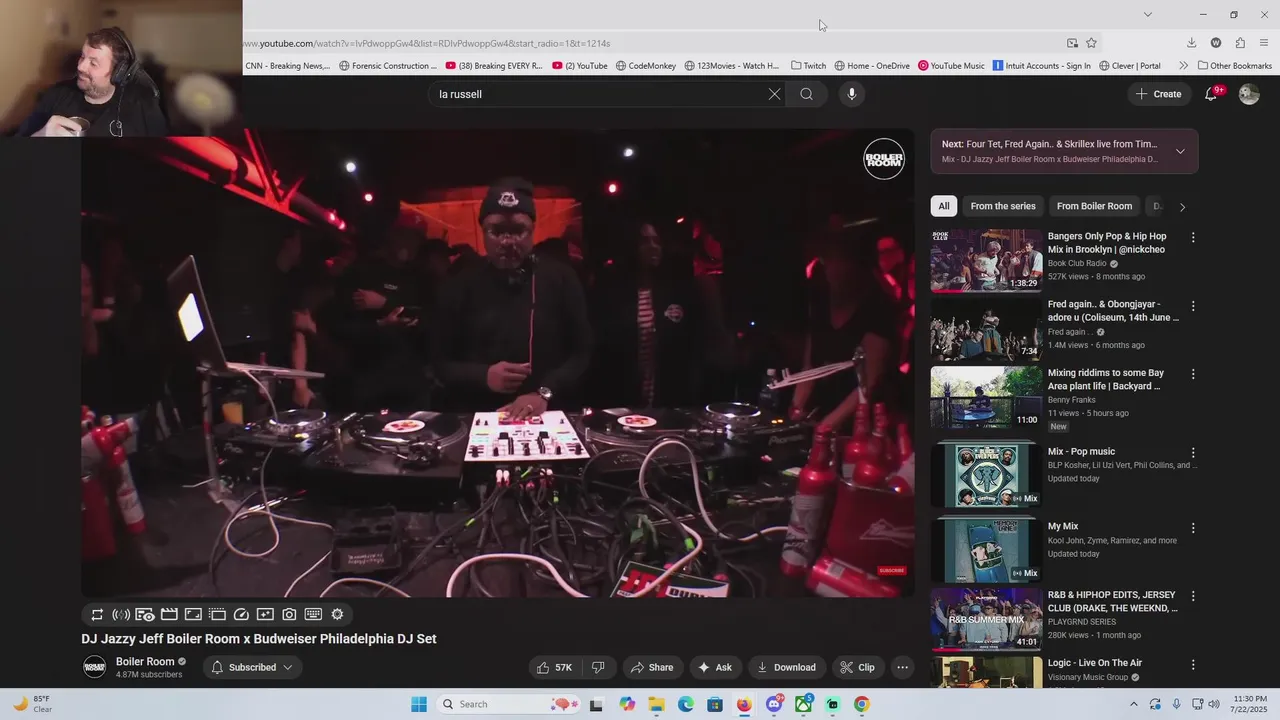The width and height of the screenshot is (1280, 720).
Task: Open the Firefox hamburger menu
Action: pyautogui.click(x=1264, y=43)
